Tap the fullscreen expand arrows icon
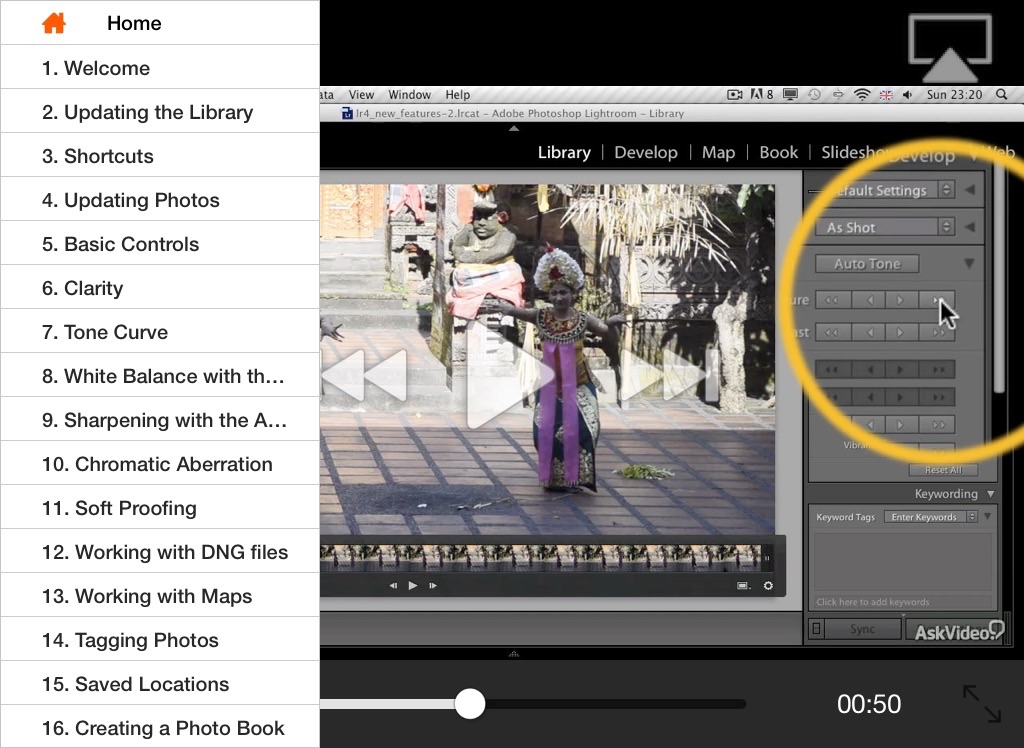 pyautogui.click(x=982, y=704)
